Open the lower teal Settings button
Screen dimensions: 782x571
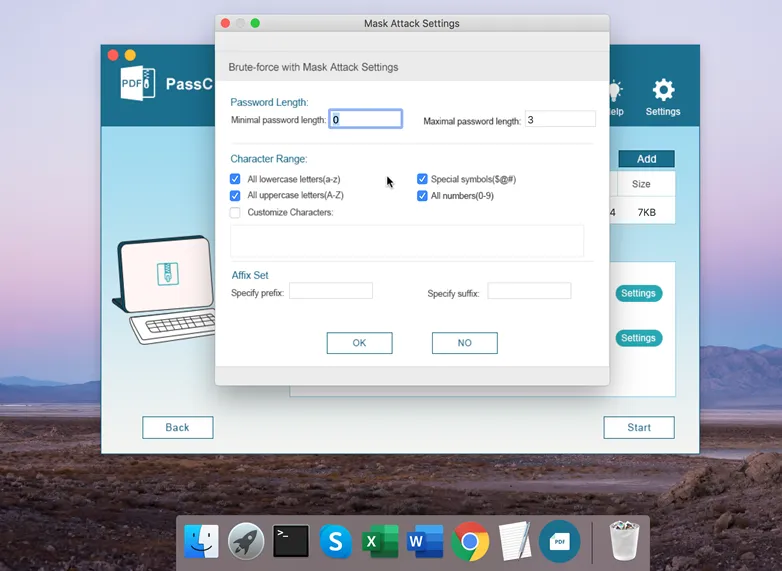pyautogui.click(x=638, y=338)
